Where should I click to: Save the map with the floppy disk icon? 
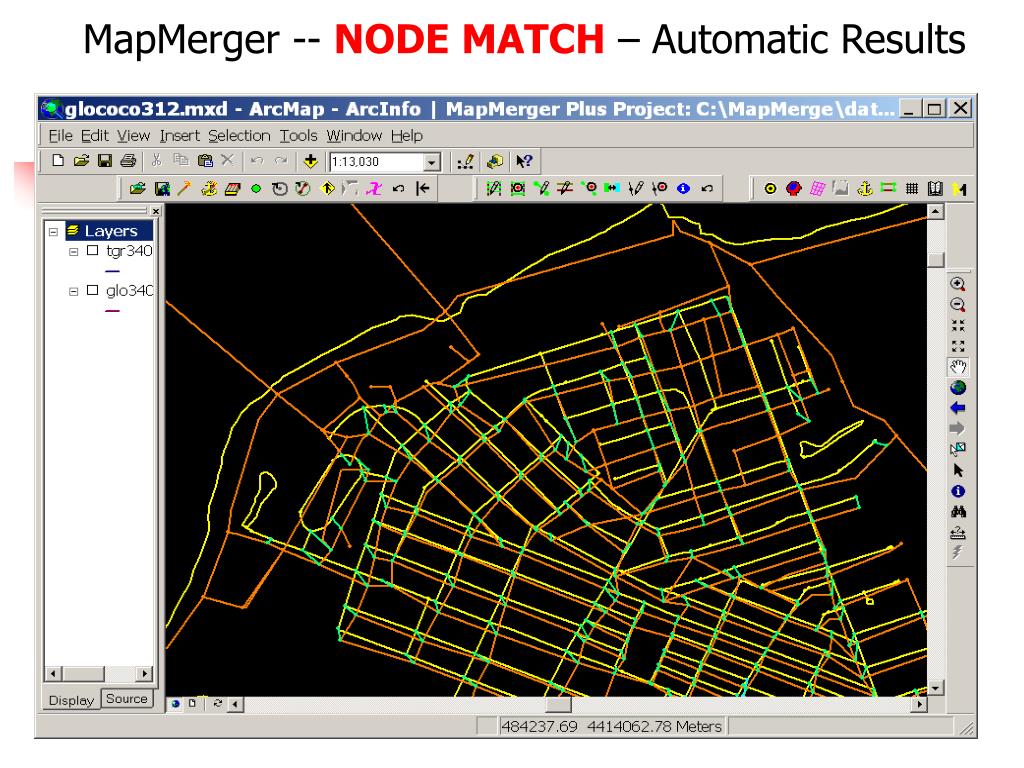pos(104,161)
